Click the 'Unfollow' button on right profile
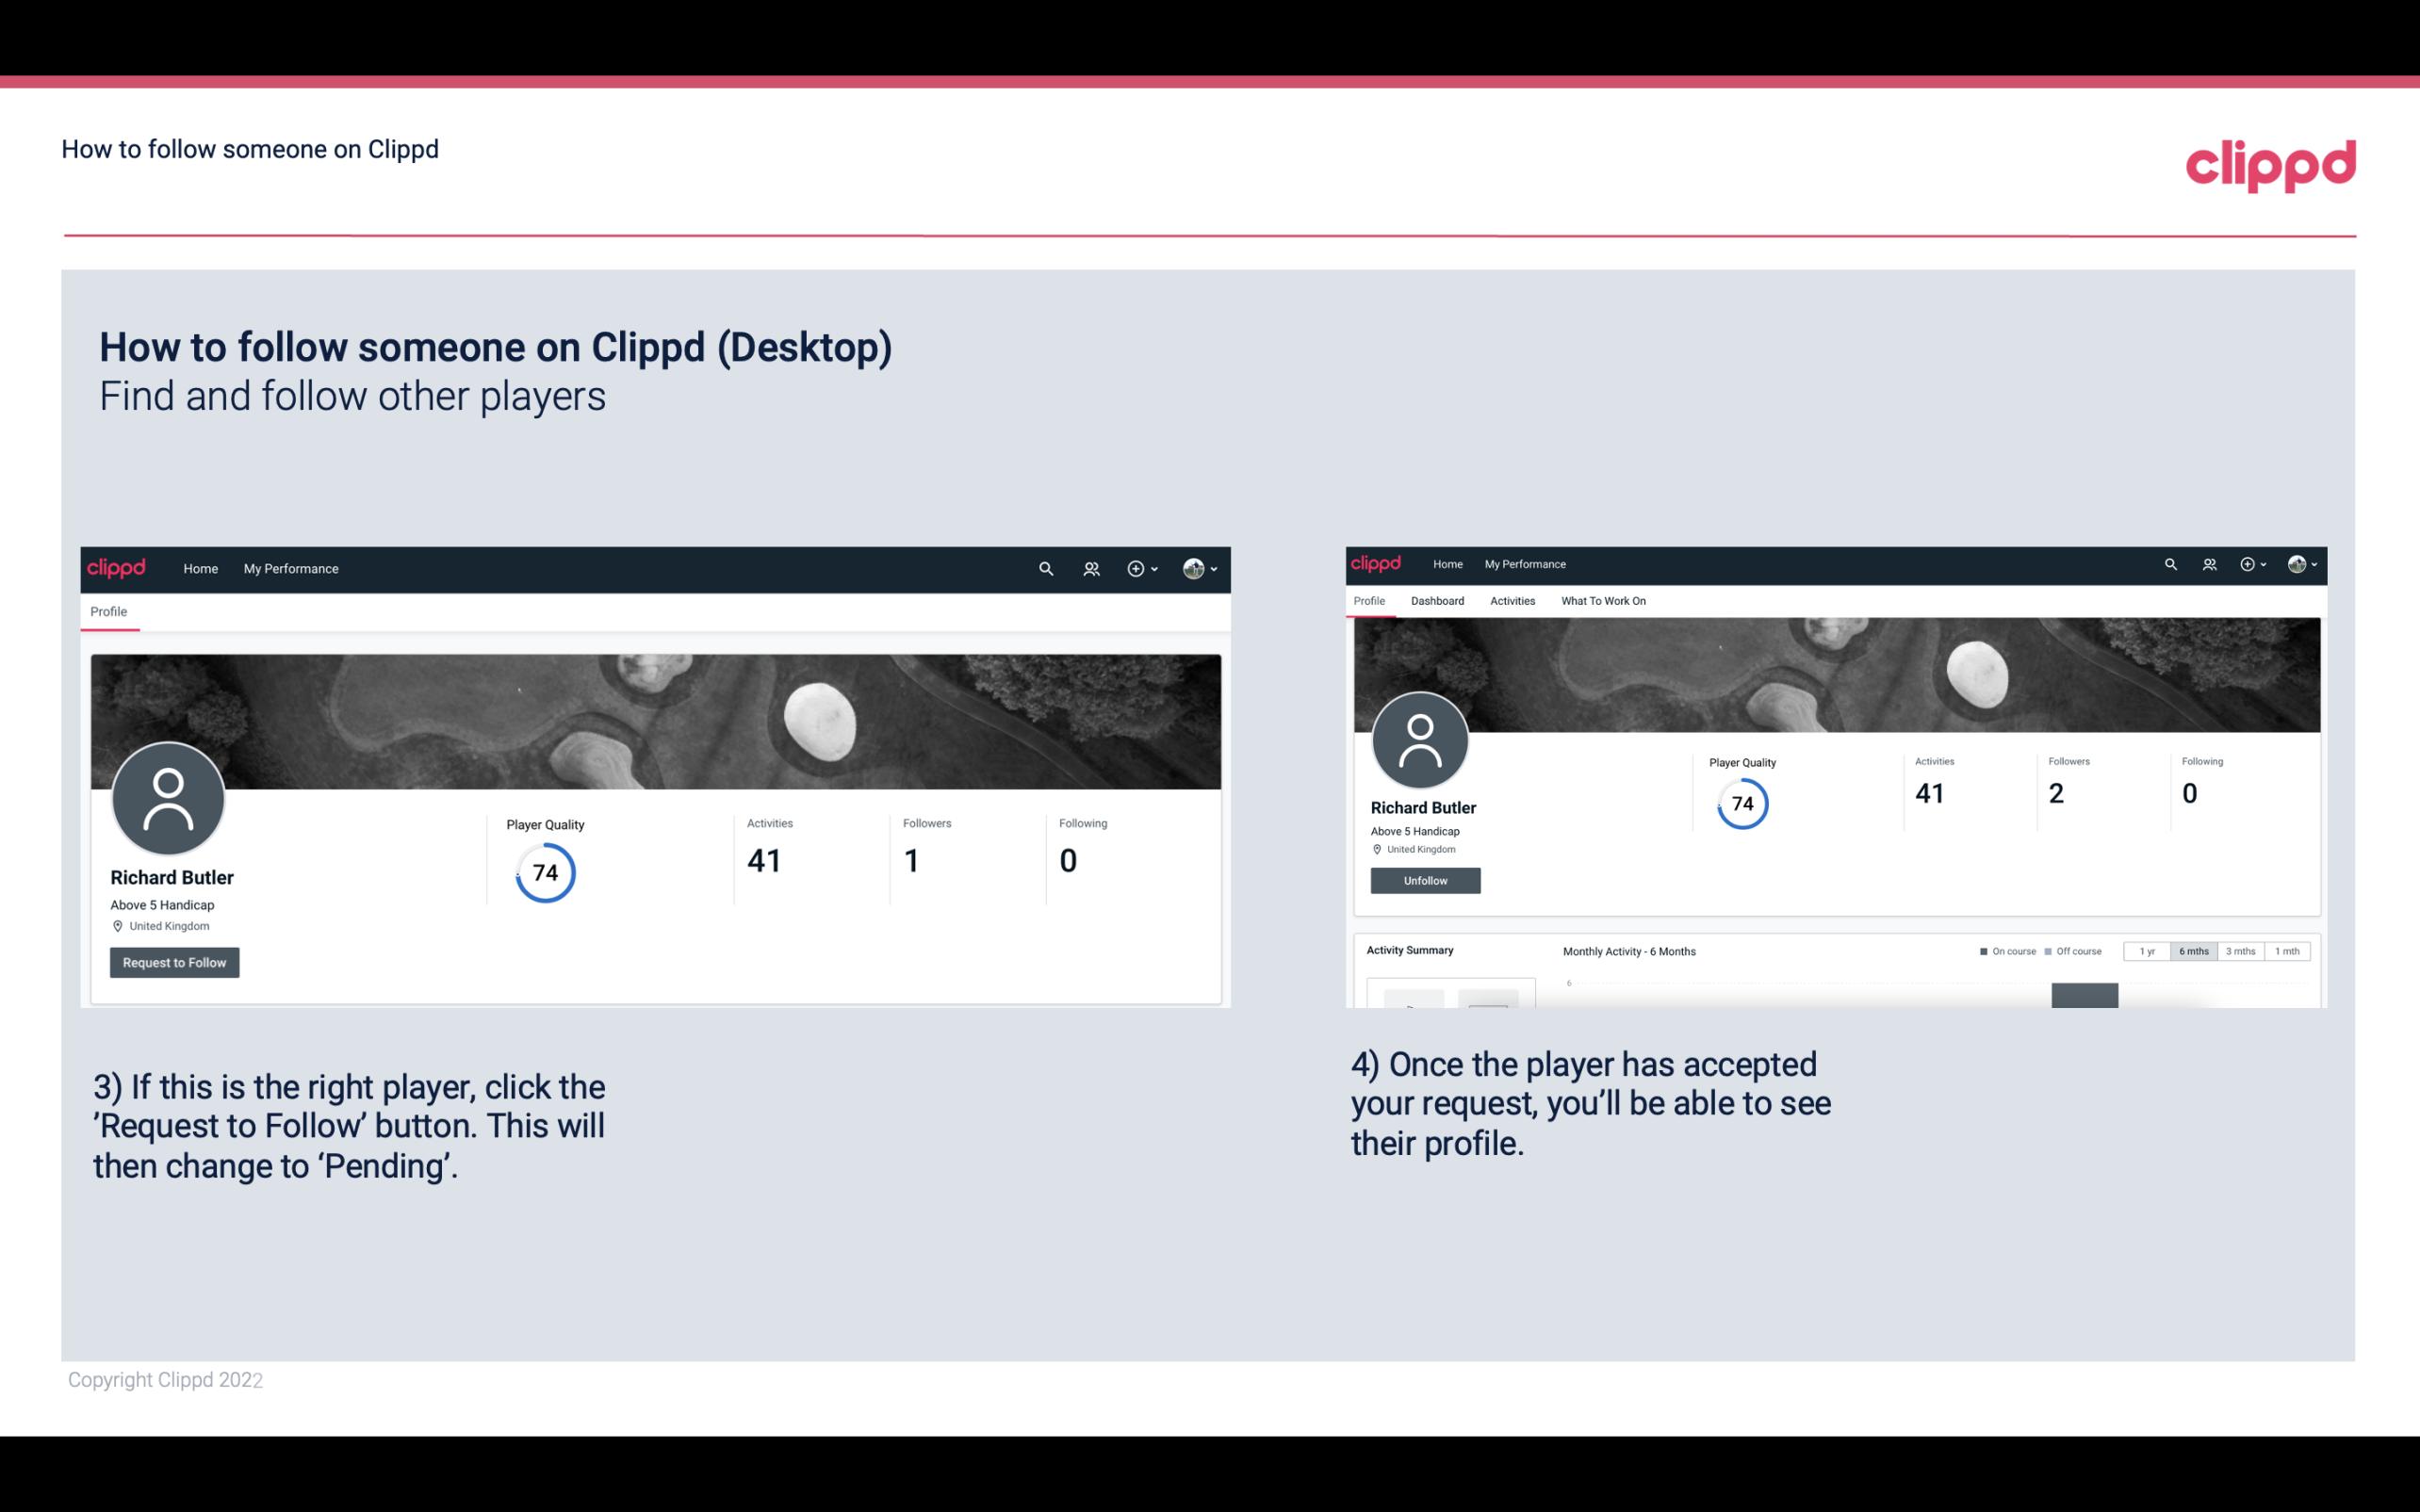 [1425, 880]
